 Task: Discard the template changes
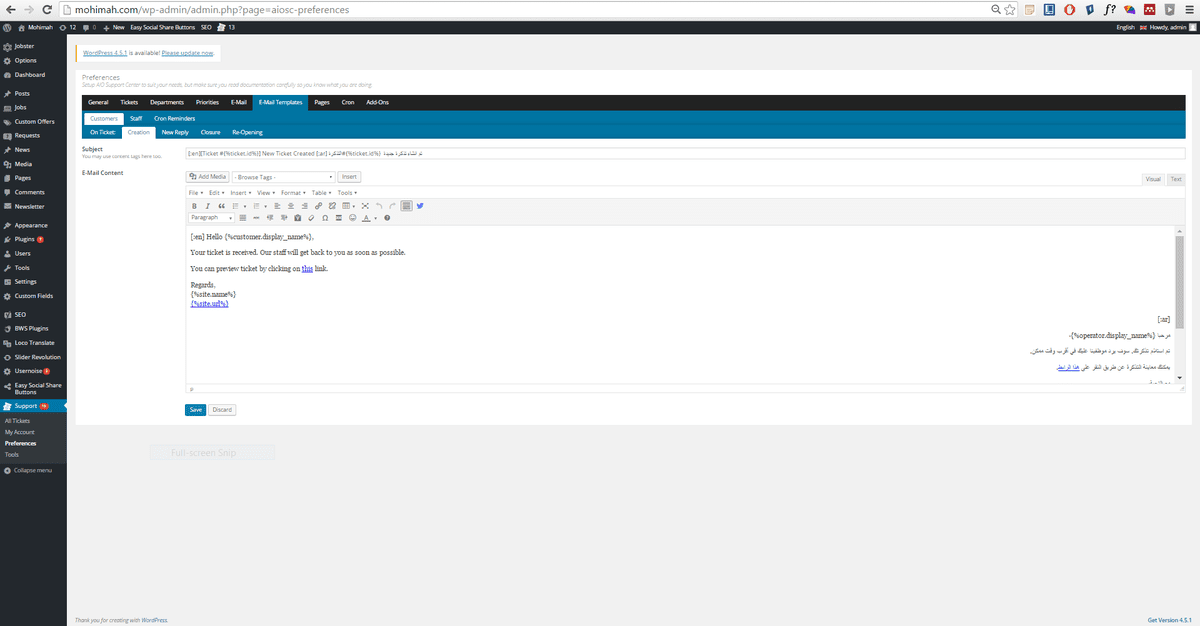[x=222, y=409]
